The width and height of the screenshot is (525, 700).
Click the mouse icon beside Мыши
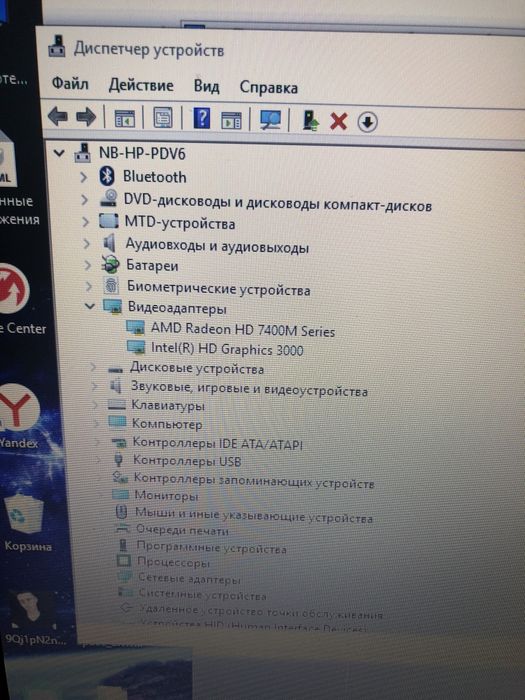point(121,512)
